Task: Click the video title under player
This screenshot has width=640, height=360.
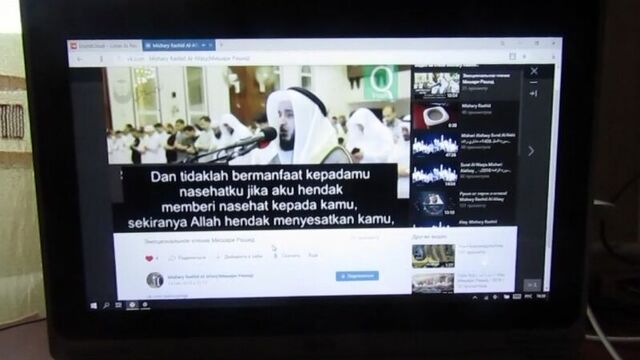Action: 200,241
